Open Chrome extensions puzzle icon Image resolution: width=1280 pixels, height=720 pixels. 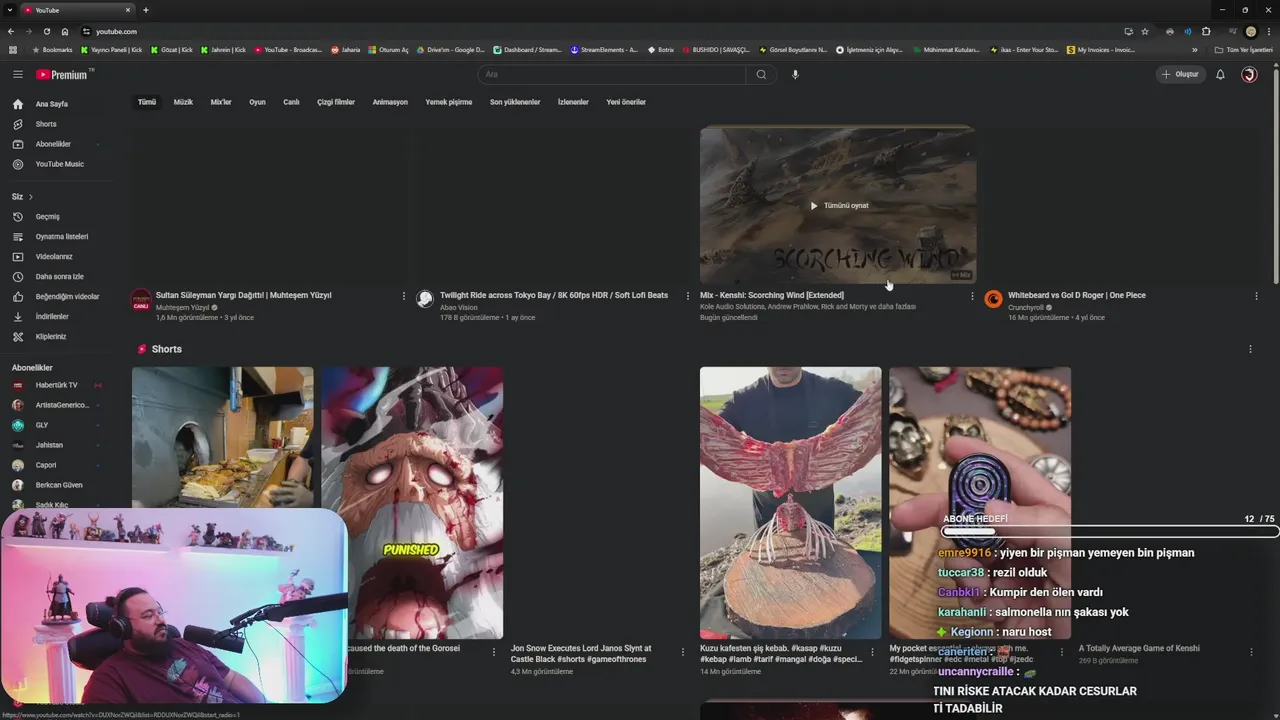[x=1206, y=31]
